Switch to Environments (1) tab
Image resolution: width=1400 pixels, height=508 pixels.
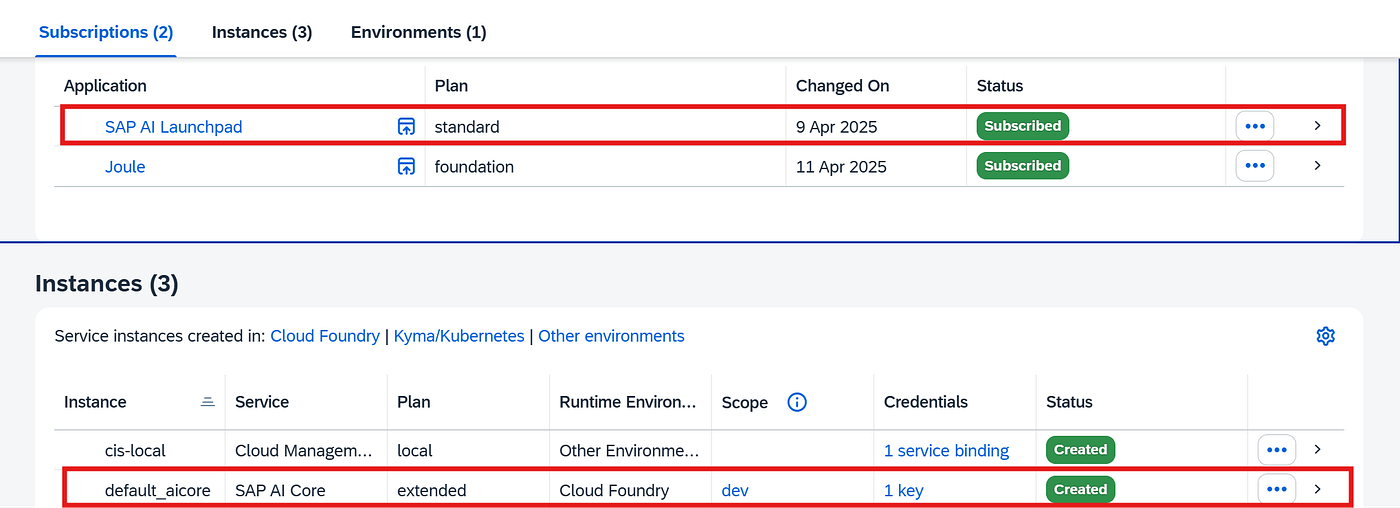[418, 32]
